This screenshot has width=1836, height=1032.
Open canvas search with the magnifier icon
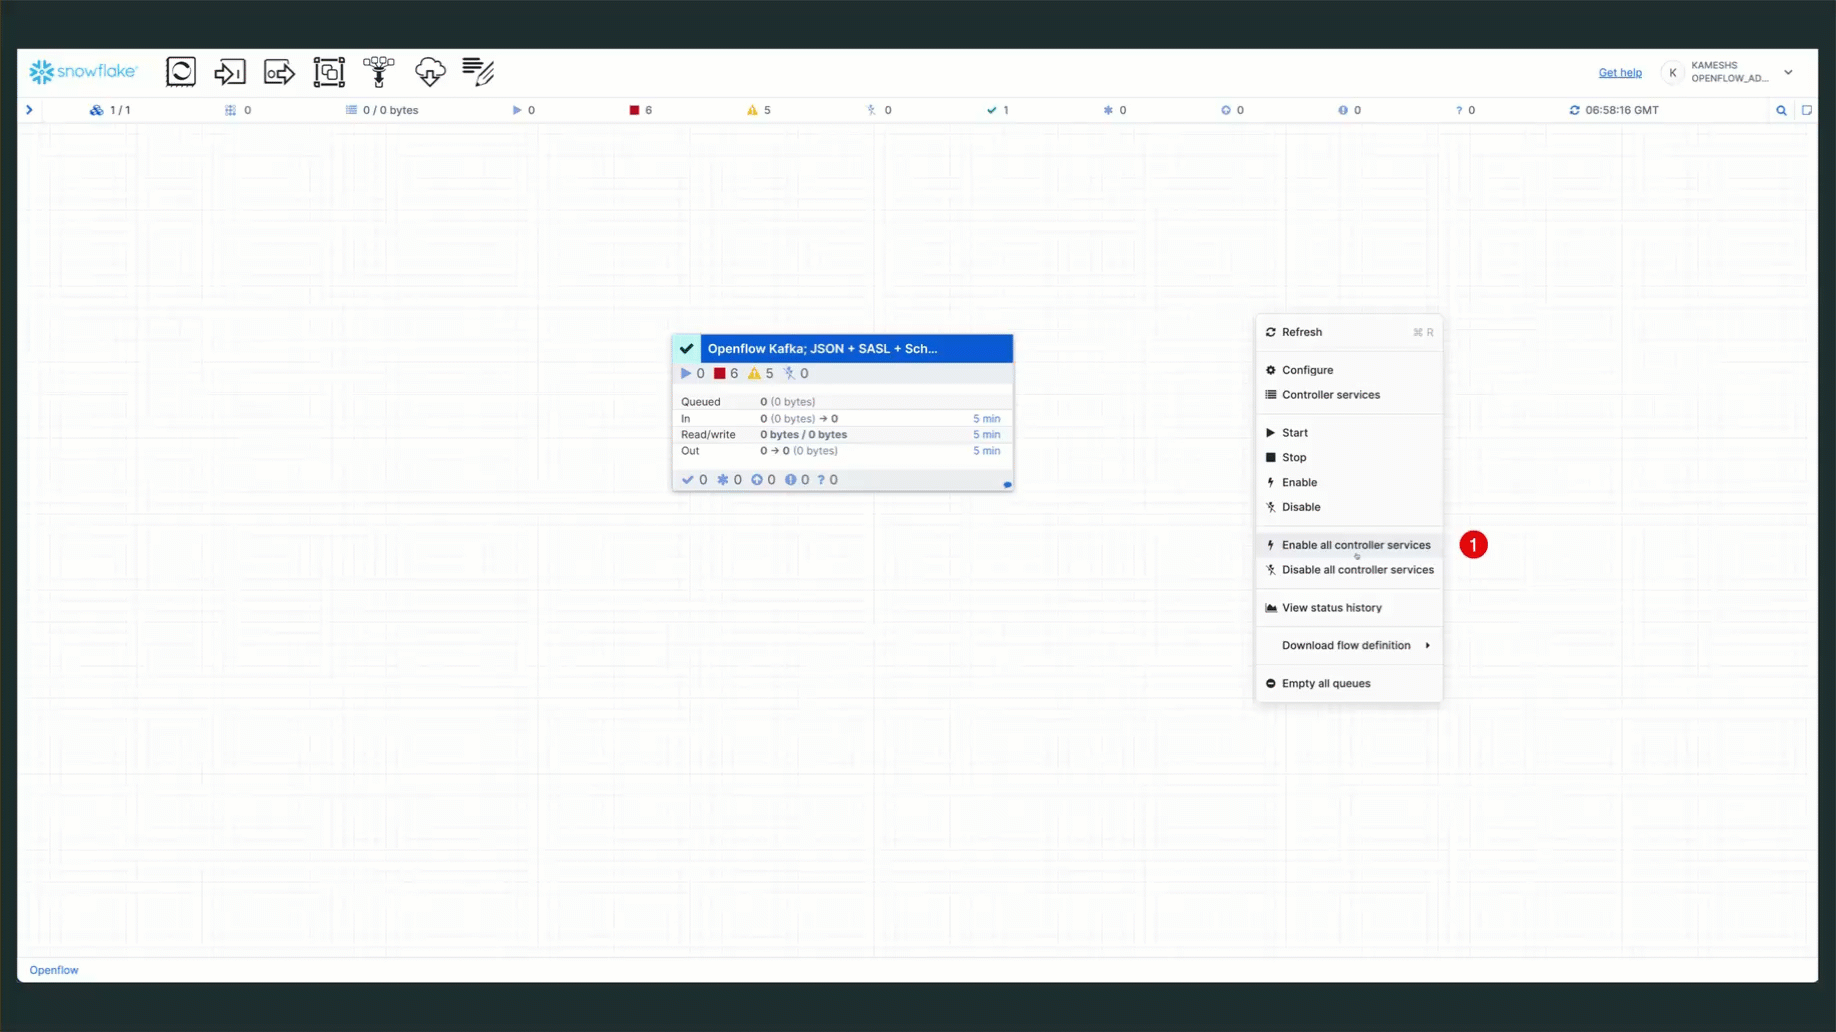[1782, 110]
